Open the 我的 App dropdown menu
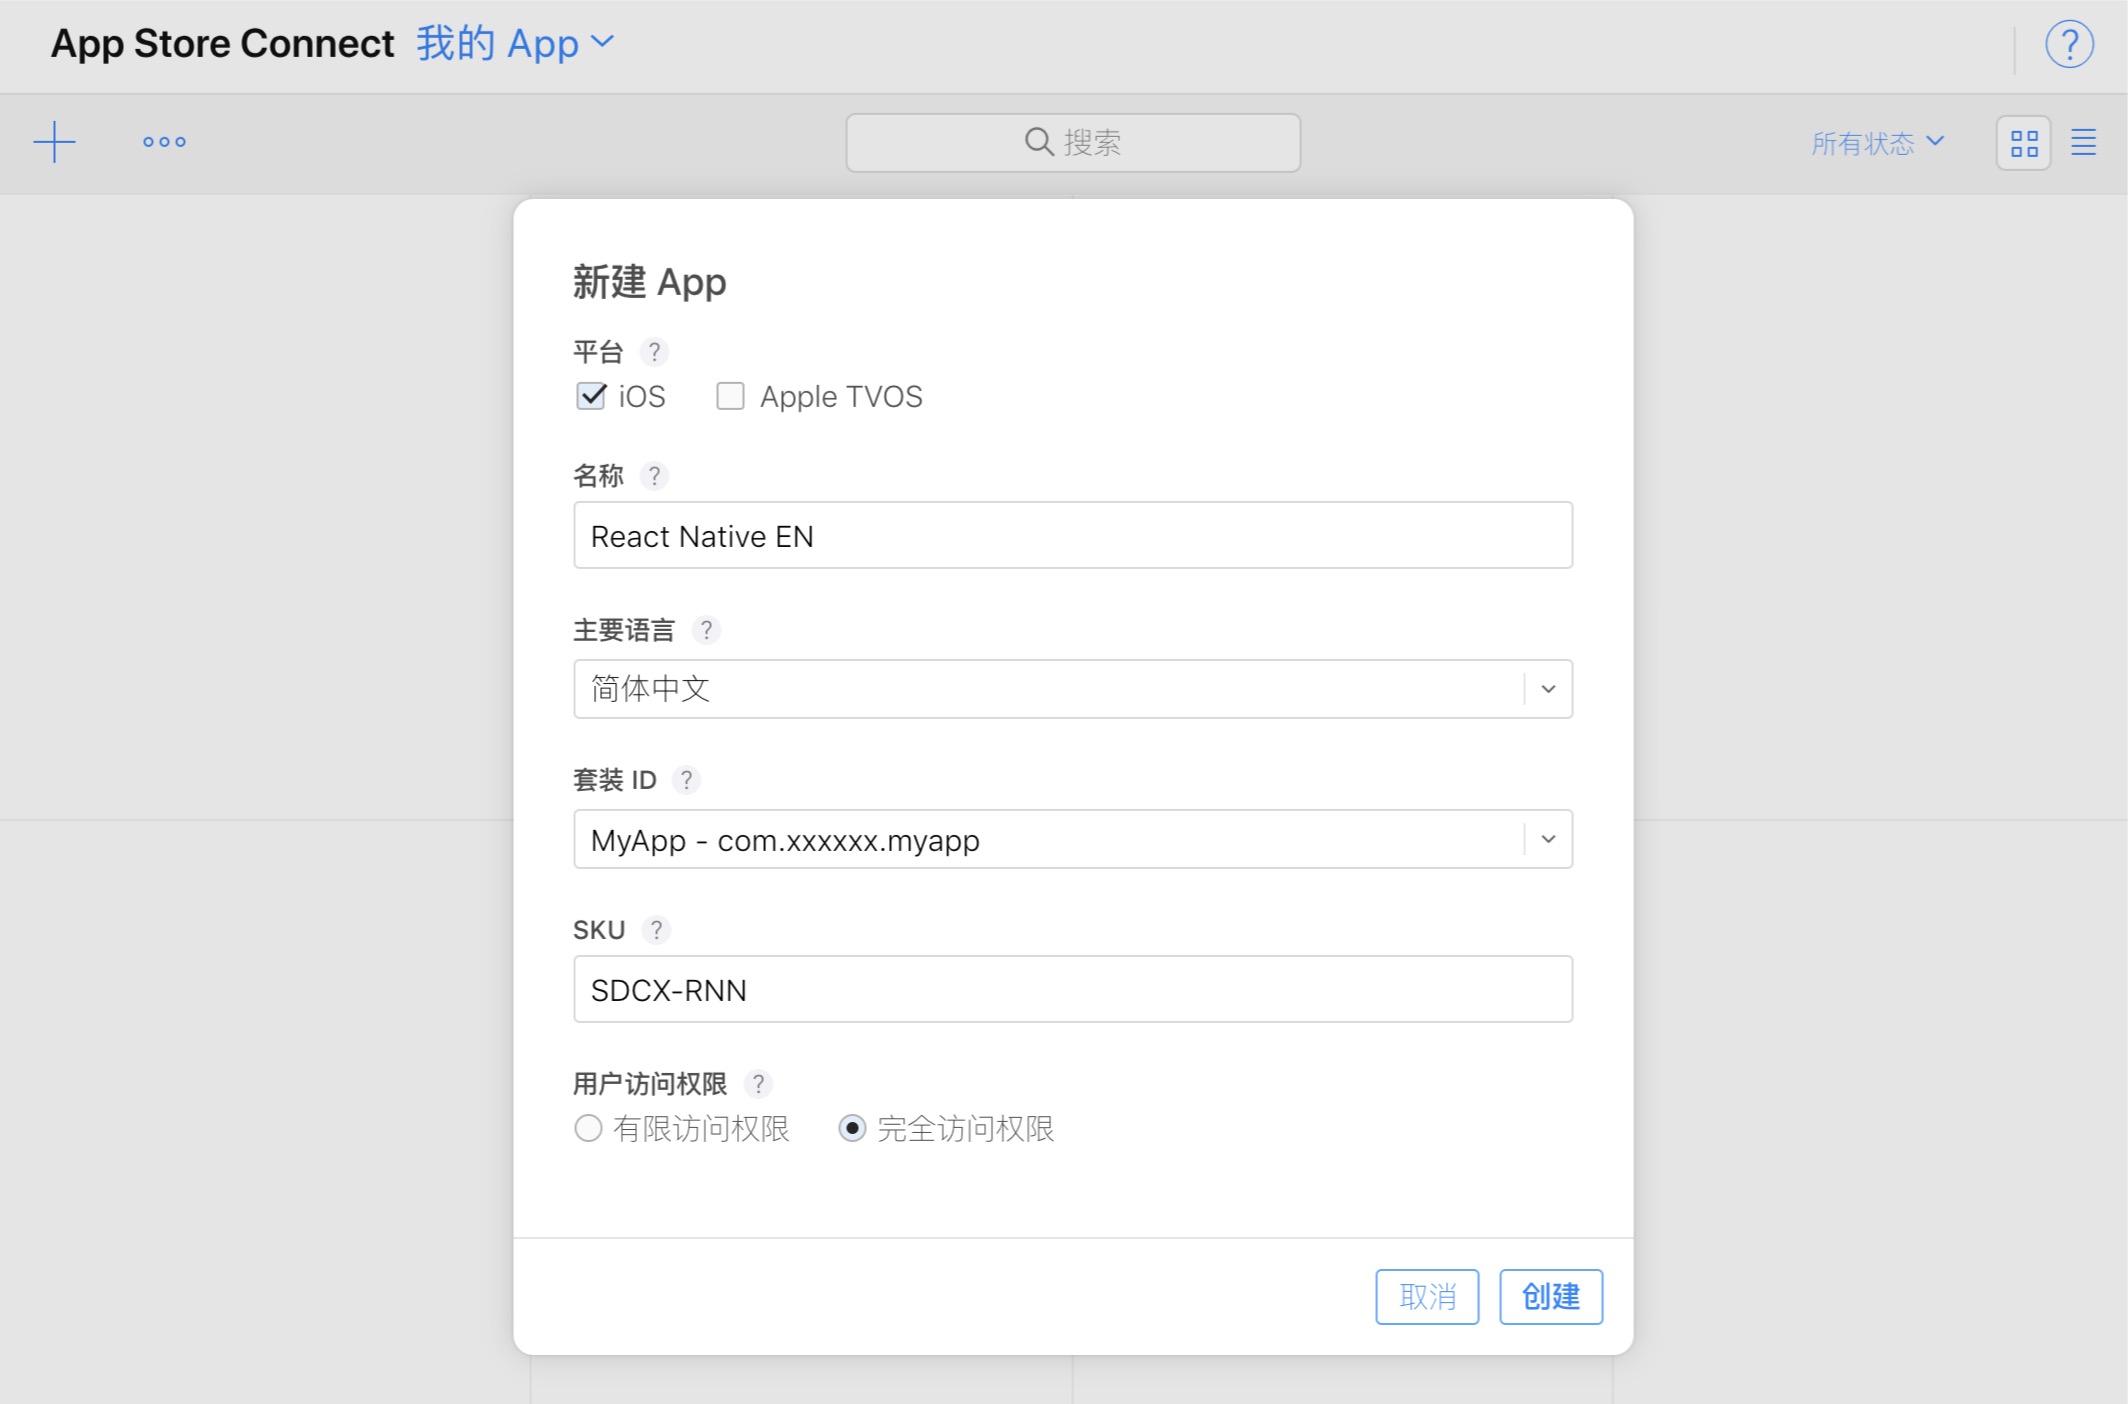Viewport: 2128px width, 1404px height. tap(515, 43)
